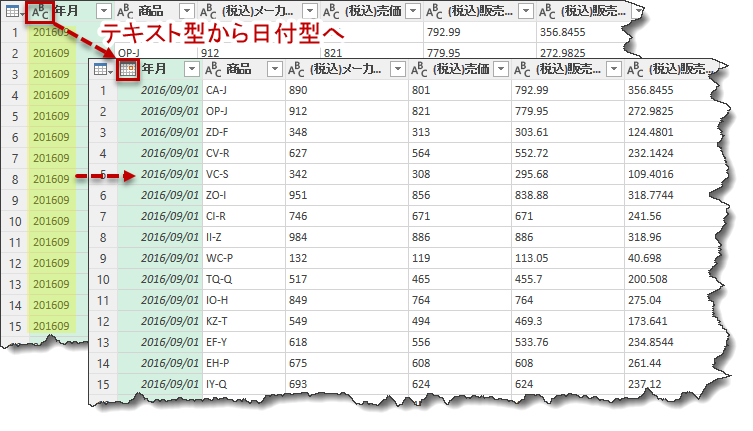The image size is (753, 431).
Task: Back table: ABC icon of (税込)販売... column holding 792.99
Action: point(434,12)
